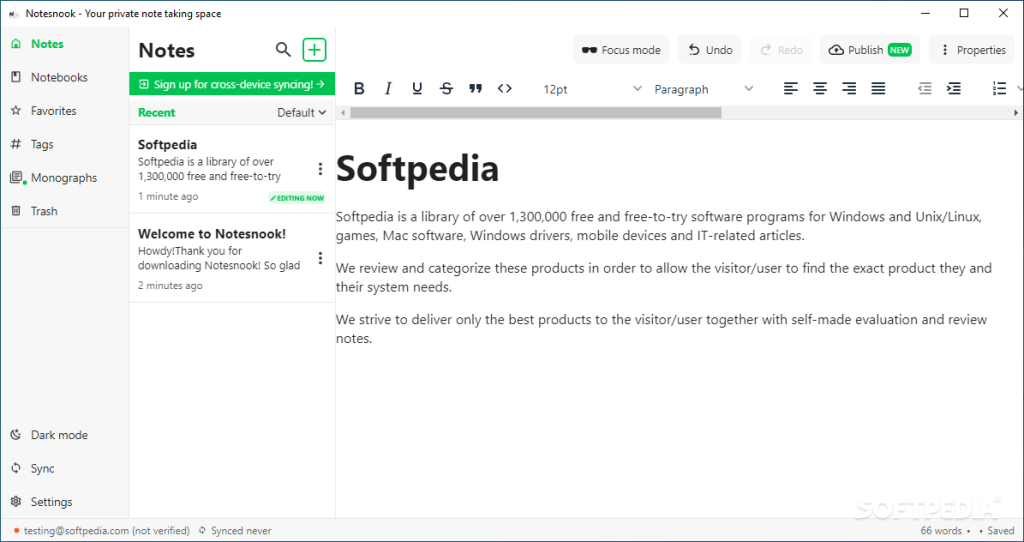The width and height of the screenshot is (1024, 542).
Task: Click the EDITING NOW badge
Action: [297, 198]
